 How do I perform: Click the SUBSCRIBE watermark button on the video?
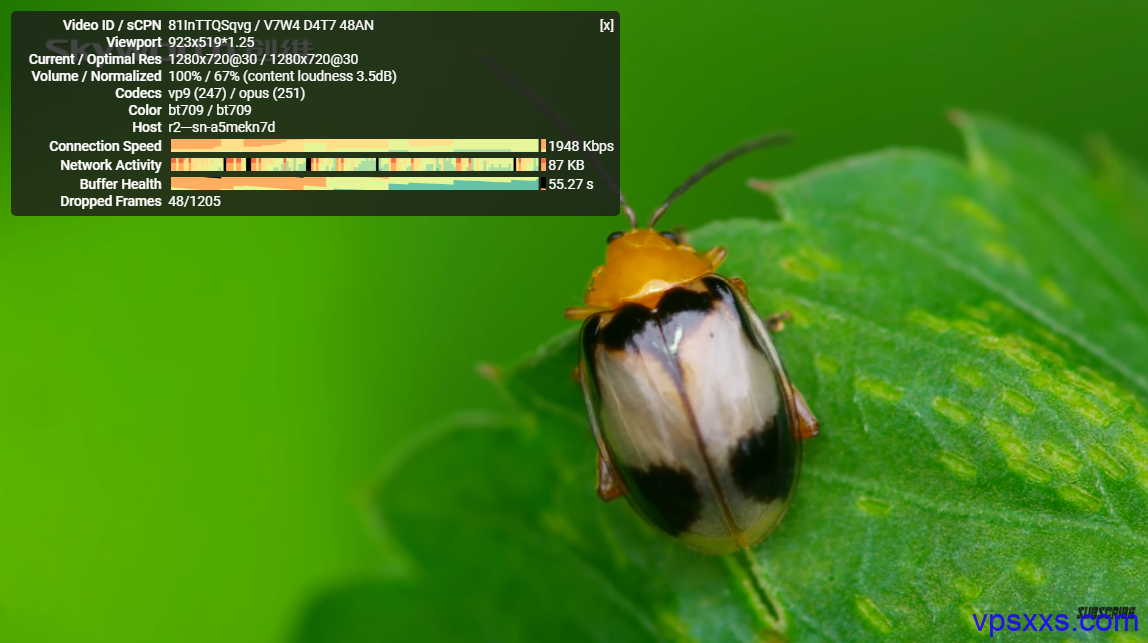1106,614
